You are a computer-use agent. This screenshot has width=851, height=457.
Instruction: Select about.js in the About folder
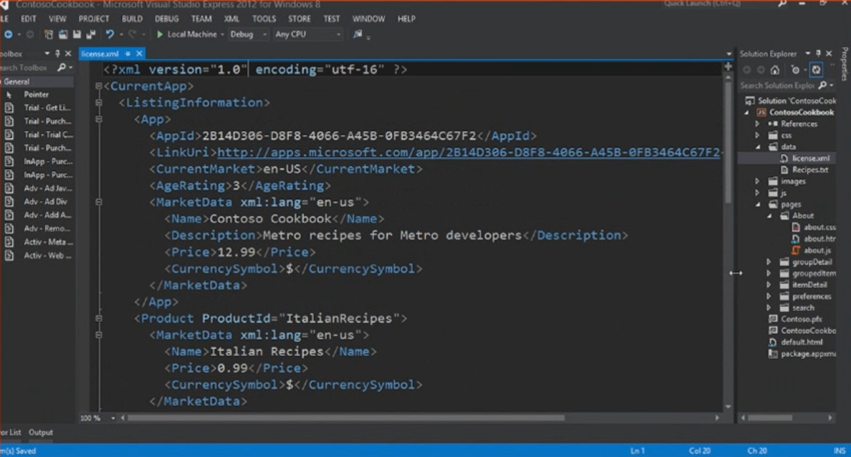817,250
